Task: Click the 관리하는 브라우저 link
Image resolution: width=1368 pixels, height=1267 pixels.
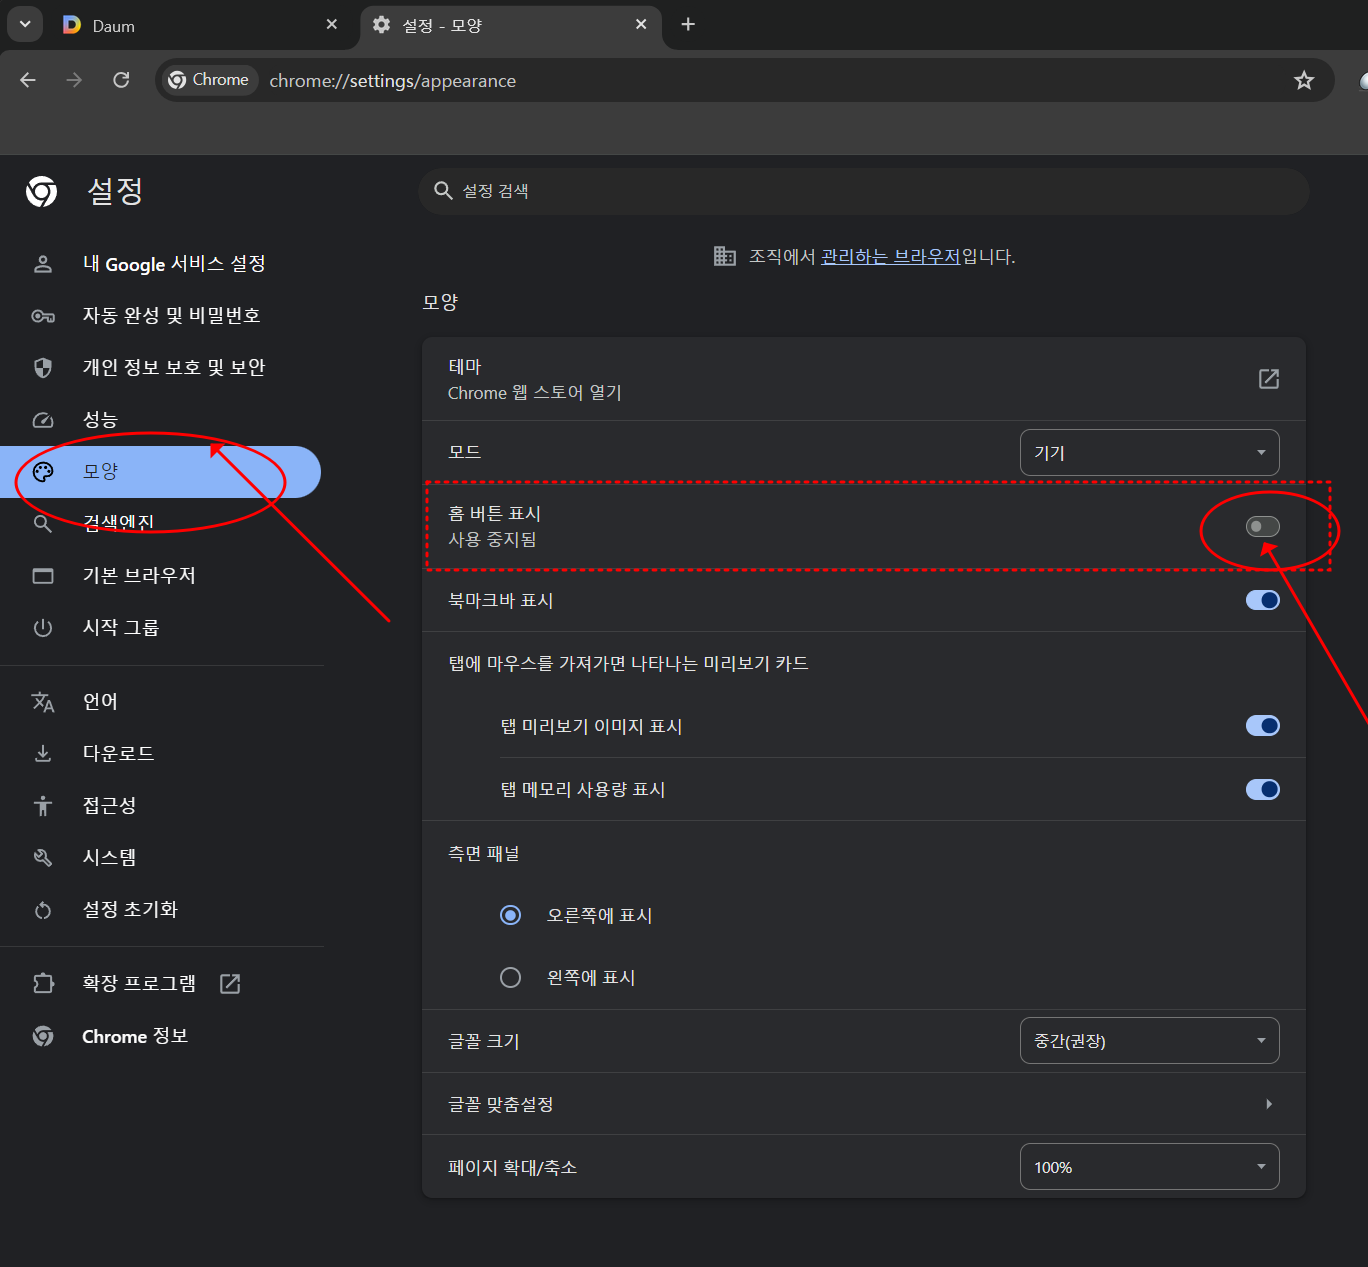Action: [x=890, y=257]
